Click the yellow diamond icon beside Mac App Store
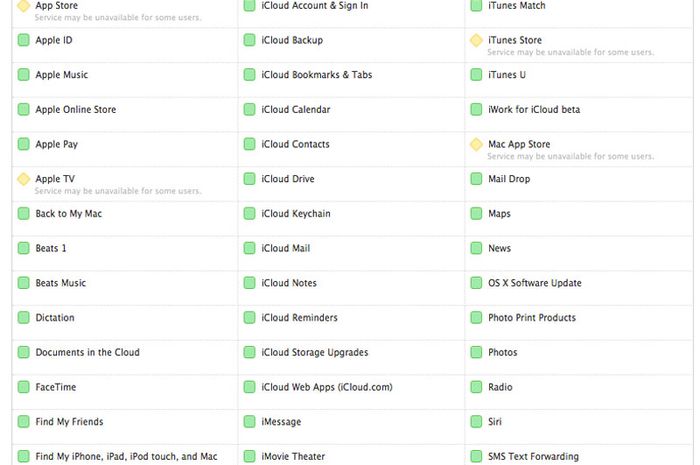700x465 pixels. point(476,144)
